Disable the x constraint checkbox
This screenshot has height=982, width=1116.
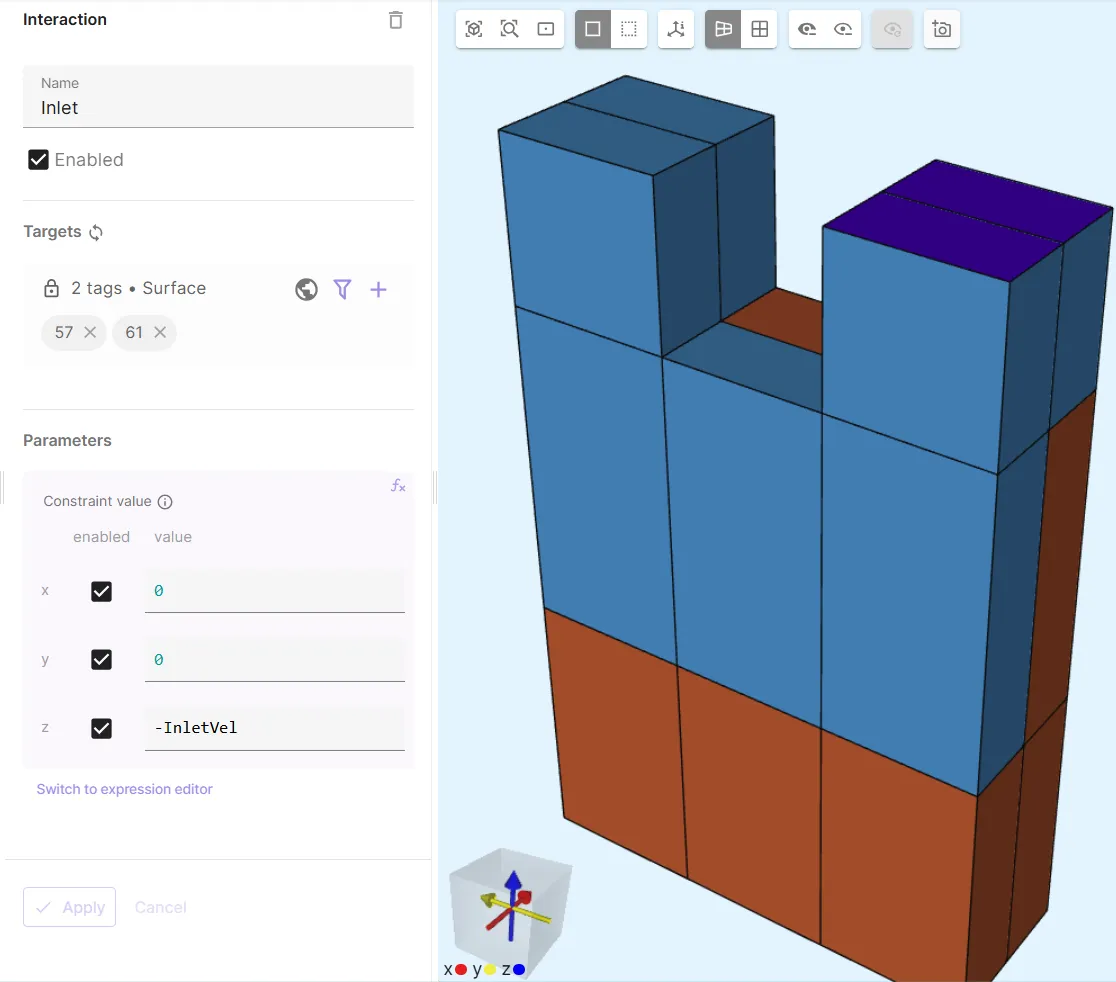(101, 591)
